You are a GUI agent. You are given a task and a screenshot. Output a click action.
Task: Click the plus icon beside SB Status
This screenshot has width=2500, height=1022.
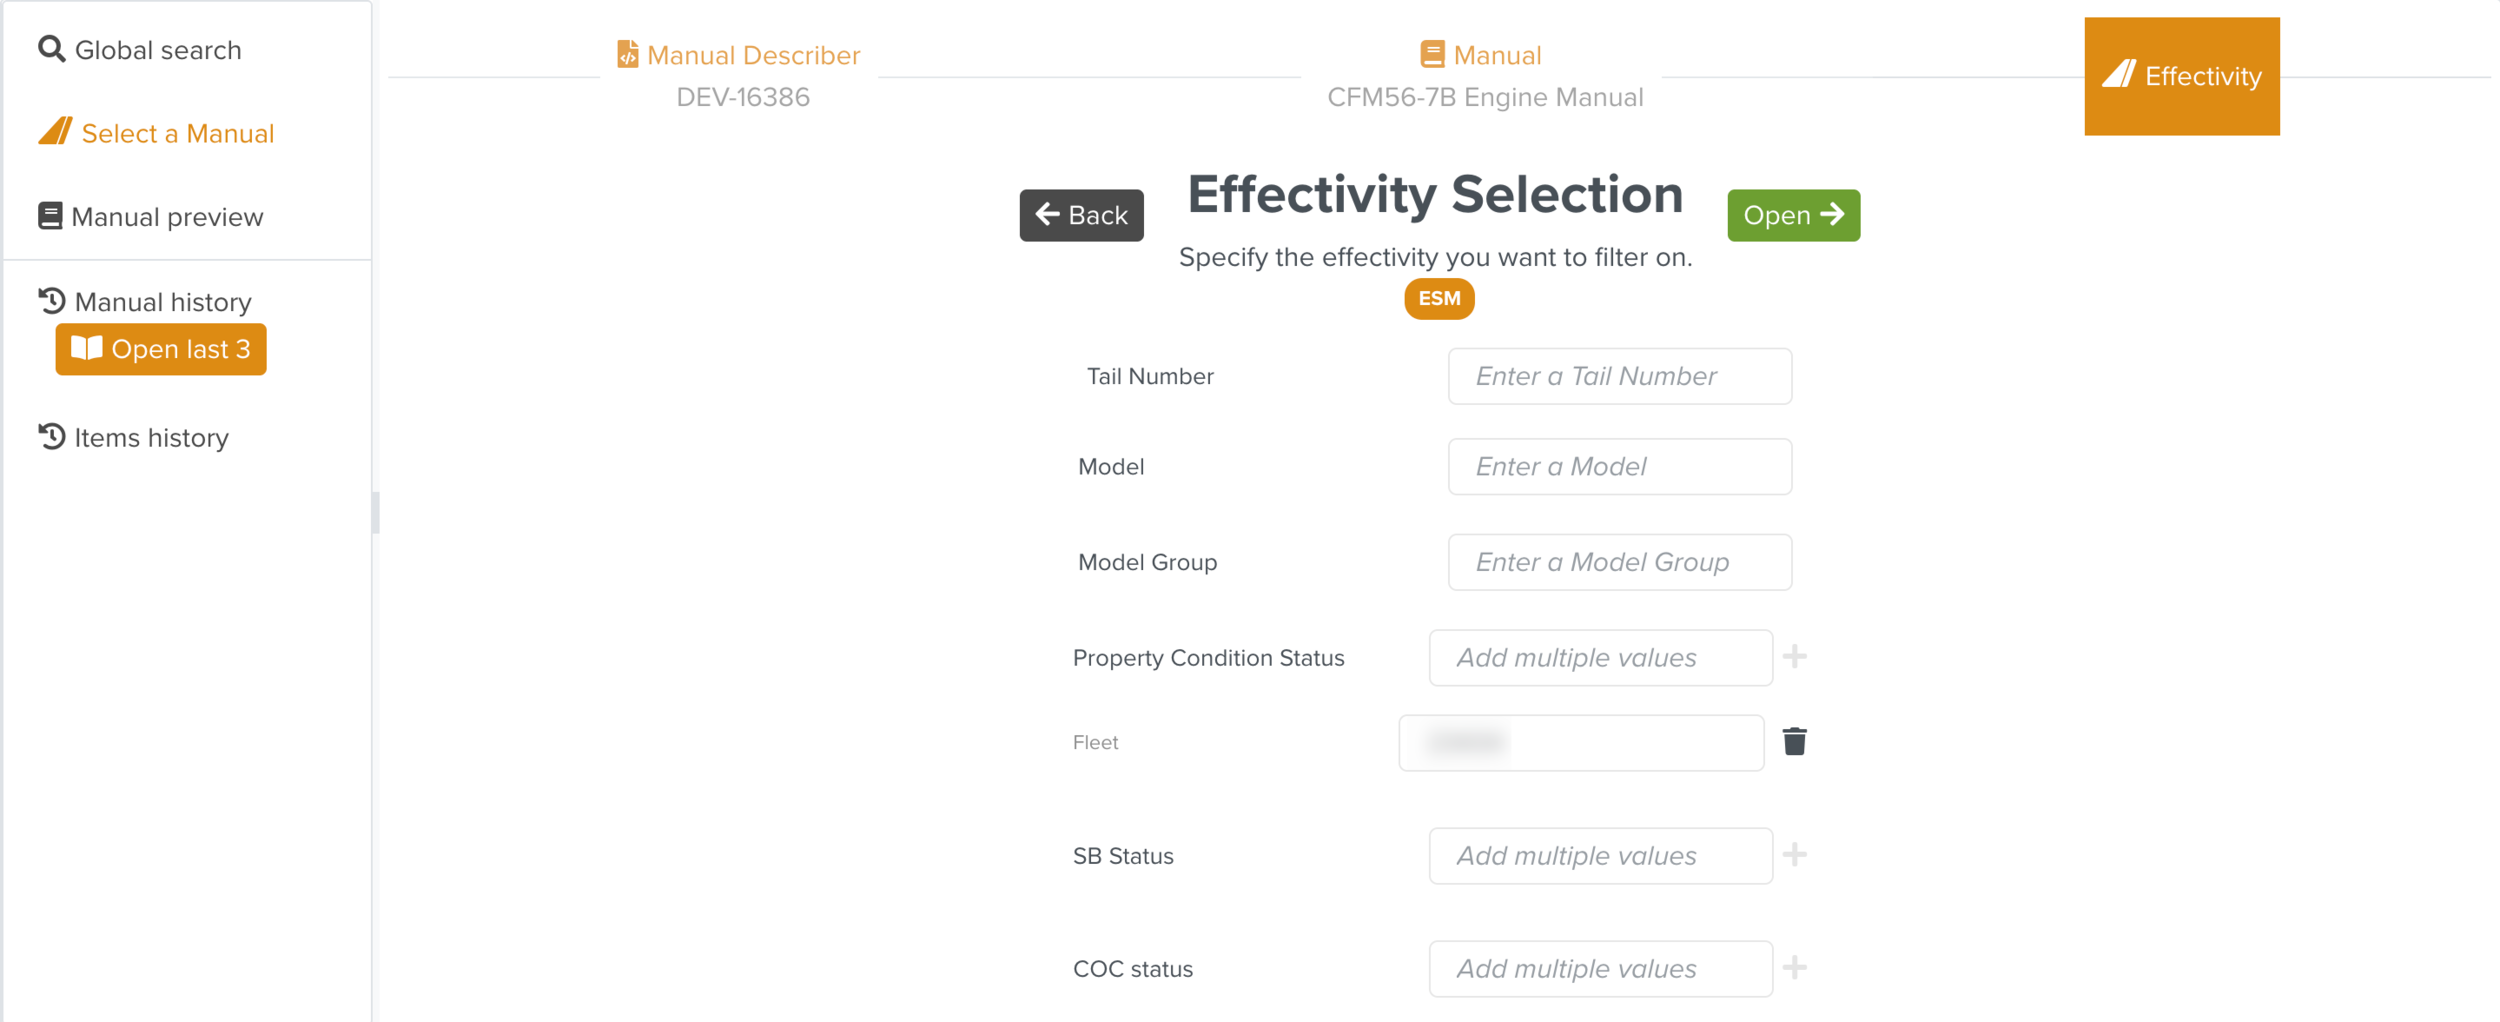1794,855
